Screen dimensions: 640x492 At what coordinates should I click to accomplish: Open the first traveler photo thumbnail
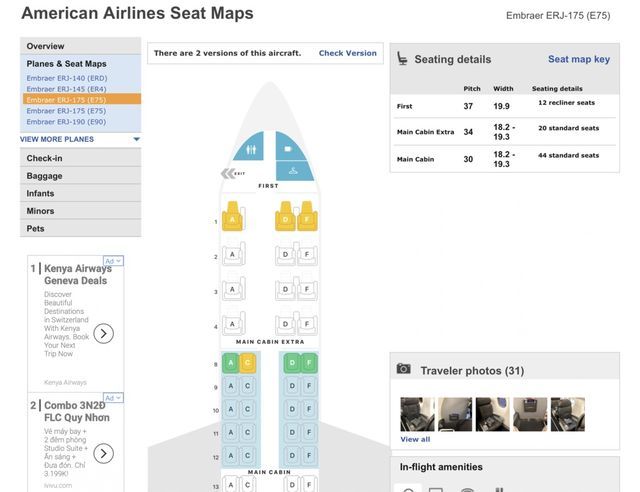pos(417,414)
